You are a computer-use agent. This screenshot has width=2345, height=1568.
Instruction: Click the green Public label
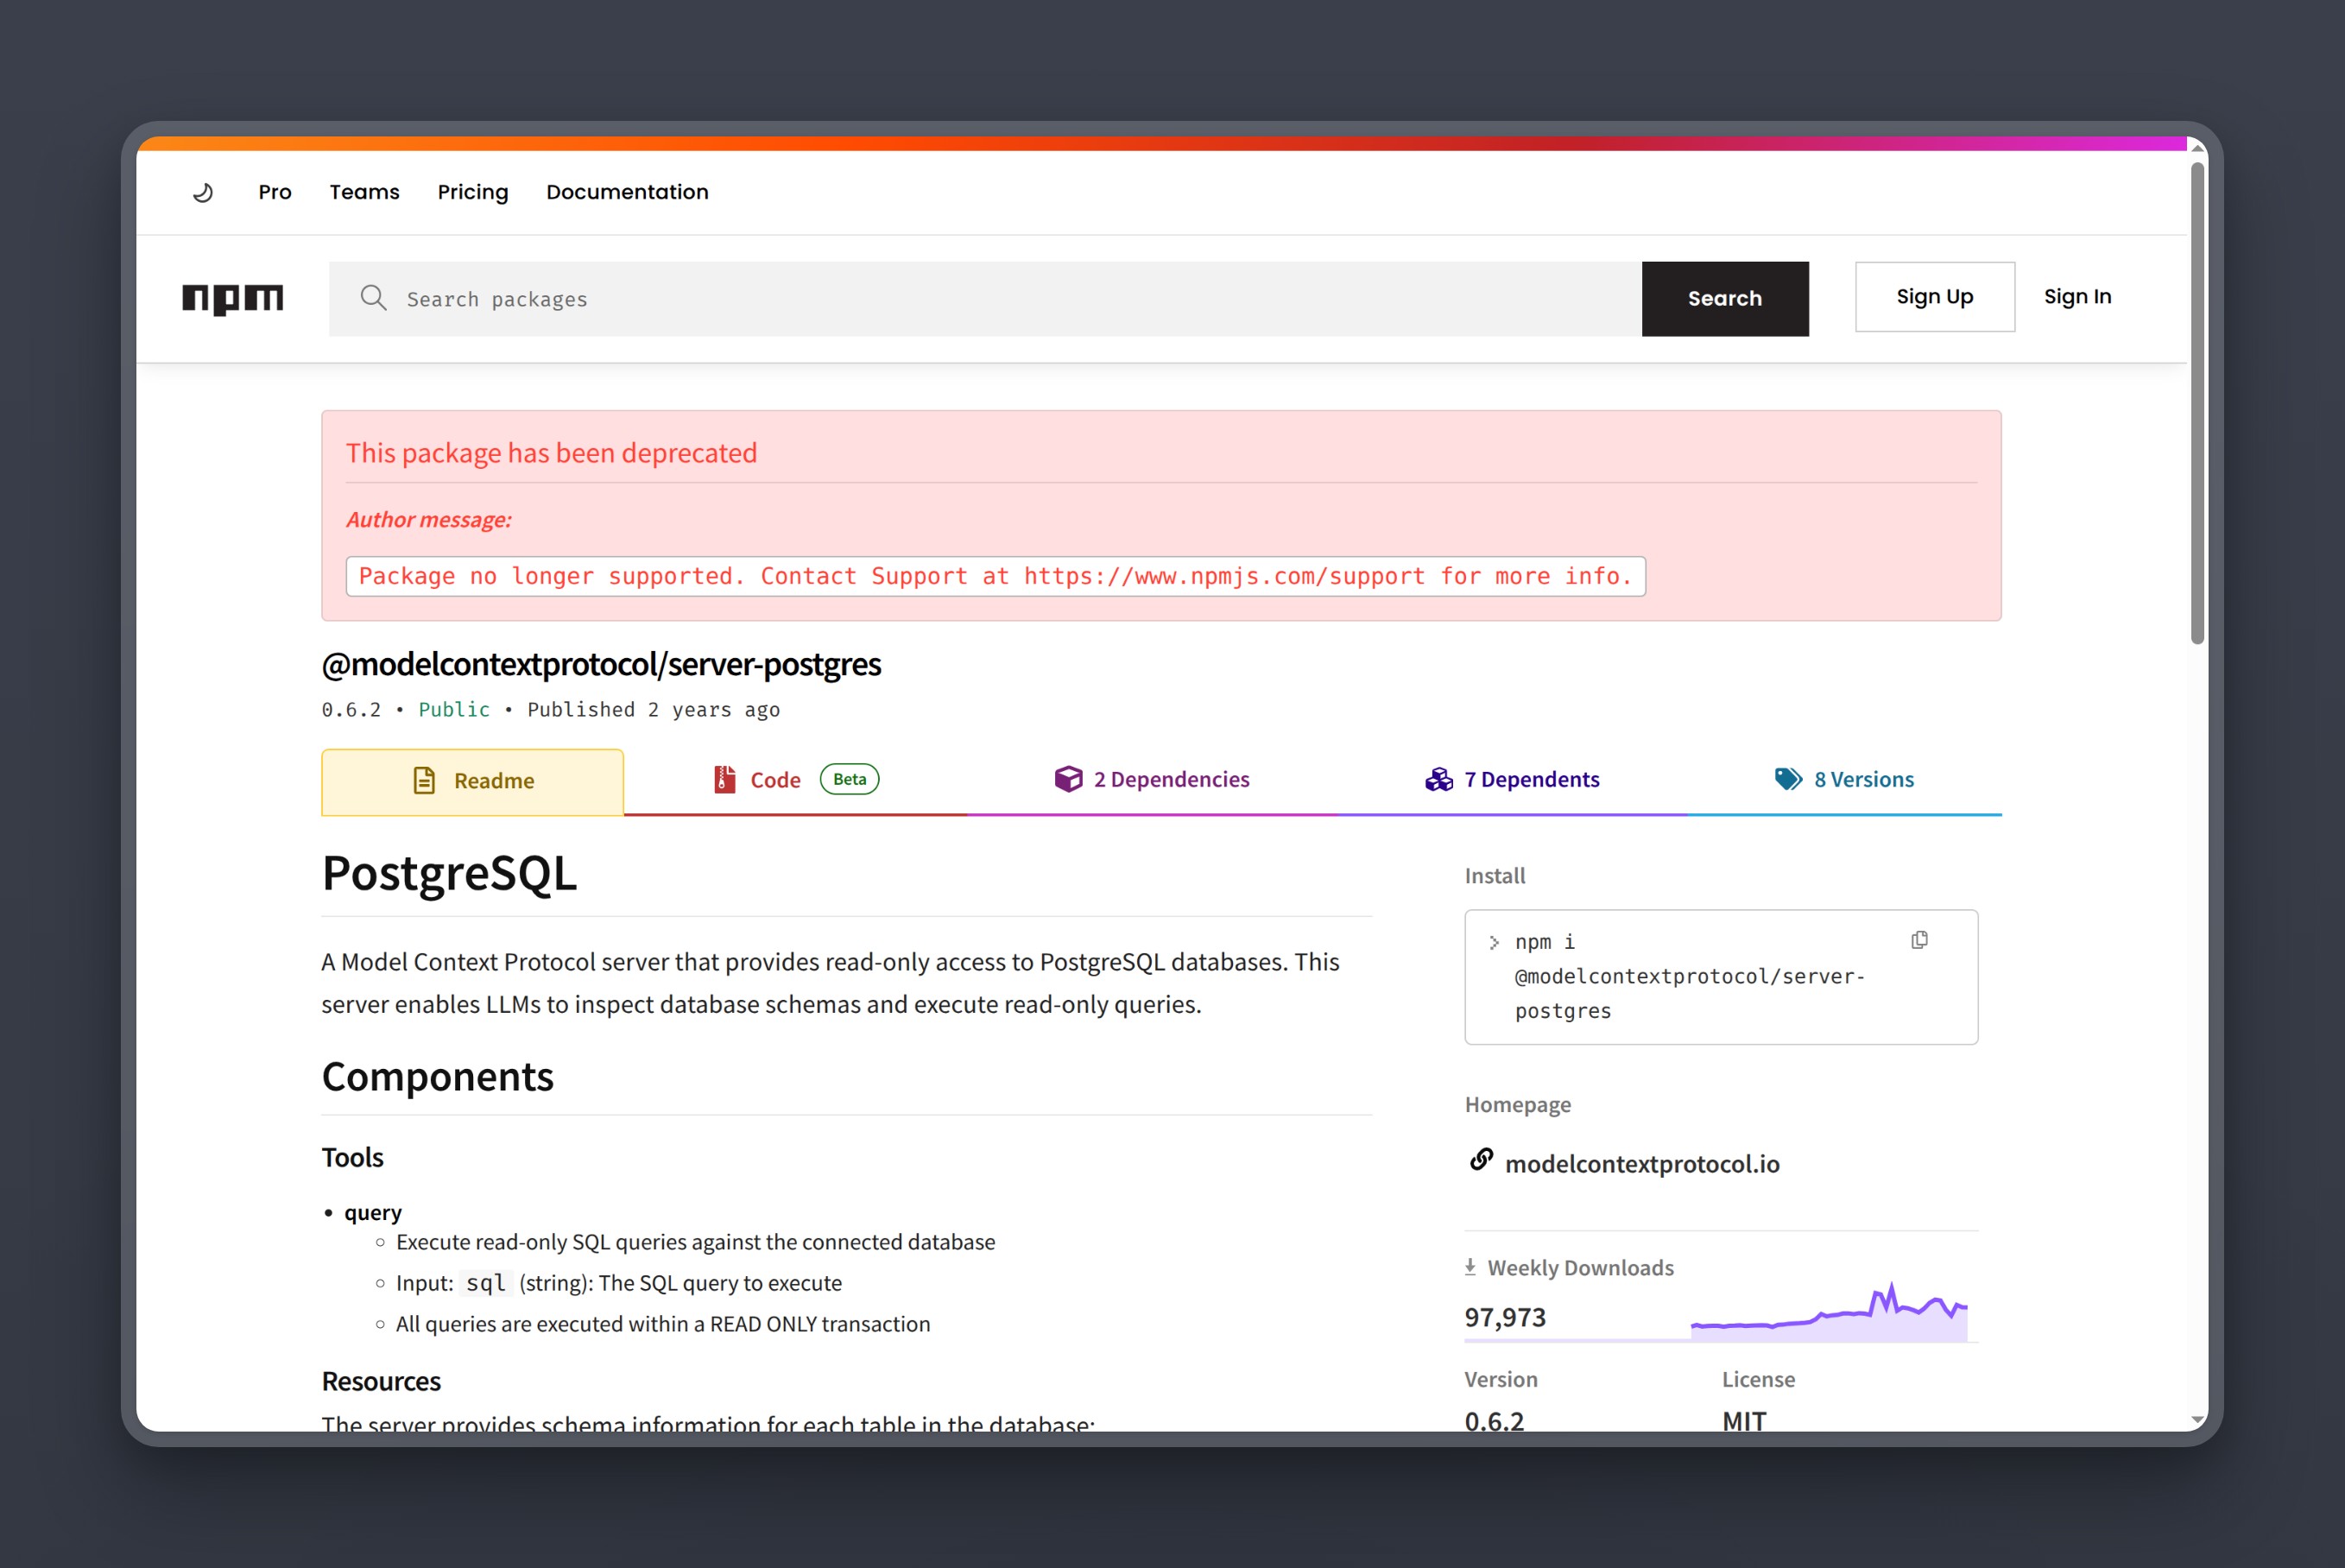pyautogui.click(x=454, y=709)
